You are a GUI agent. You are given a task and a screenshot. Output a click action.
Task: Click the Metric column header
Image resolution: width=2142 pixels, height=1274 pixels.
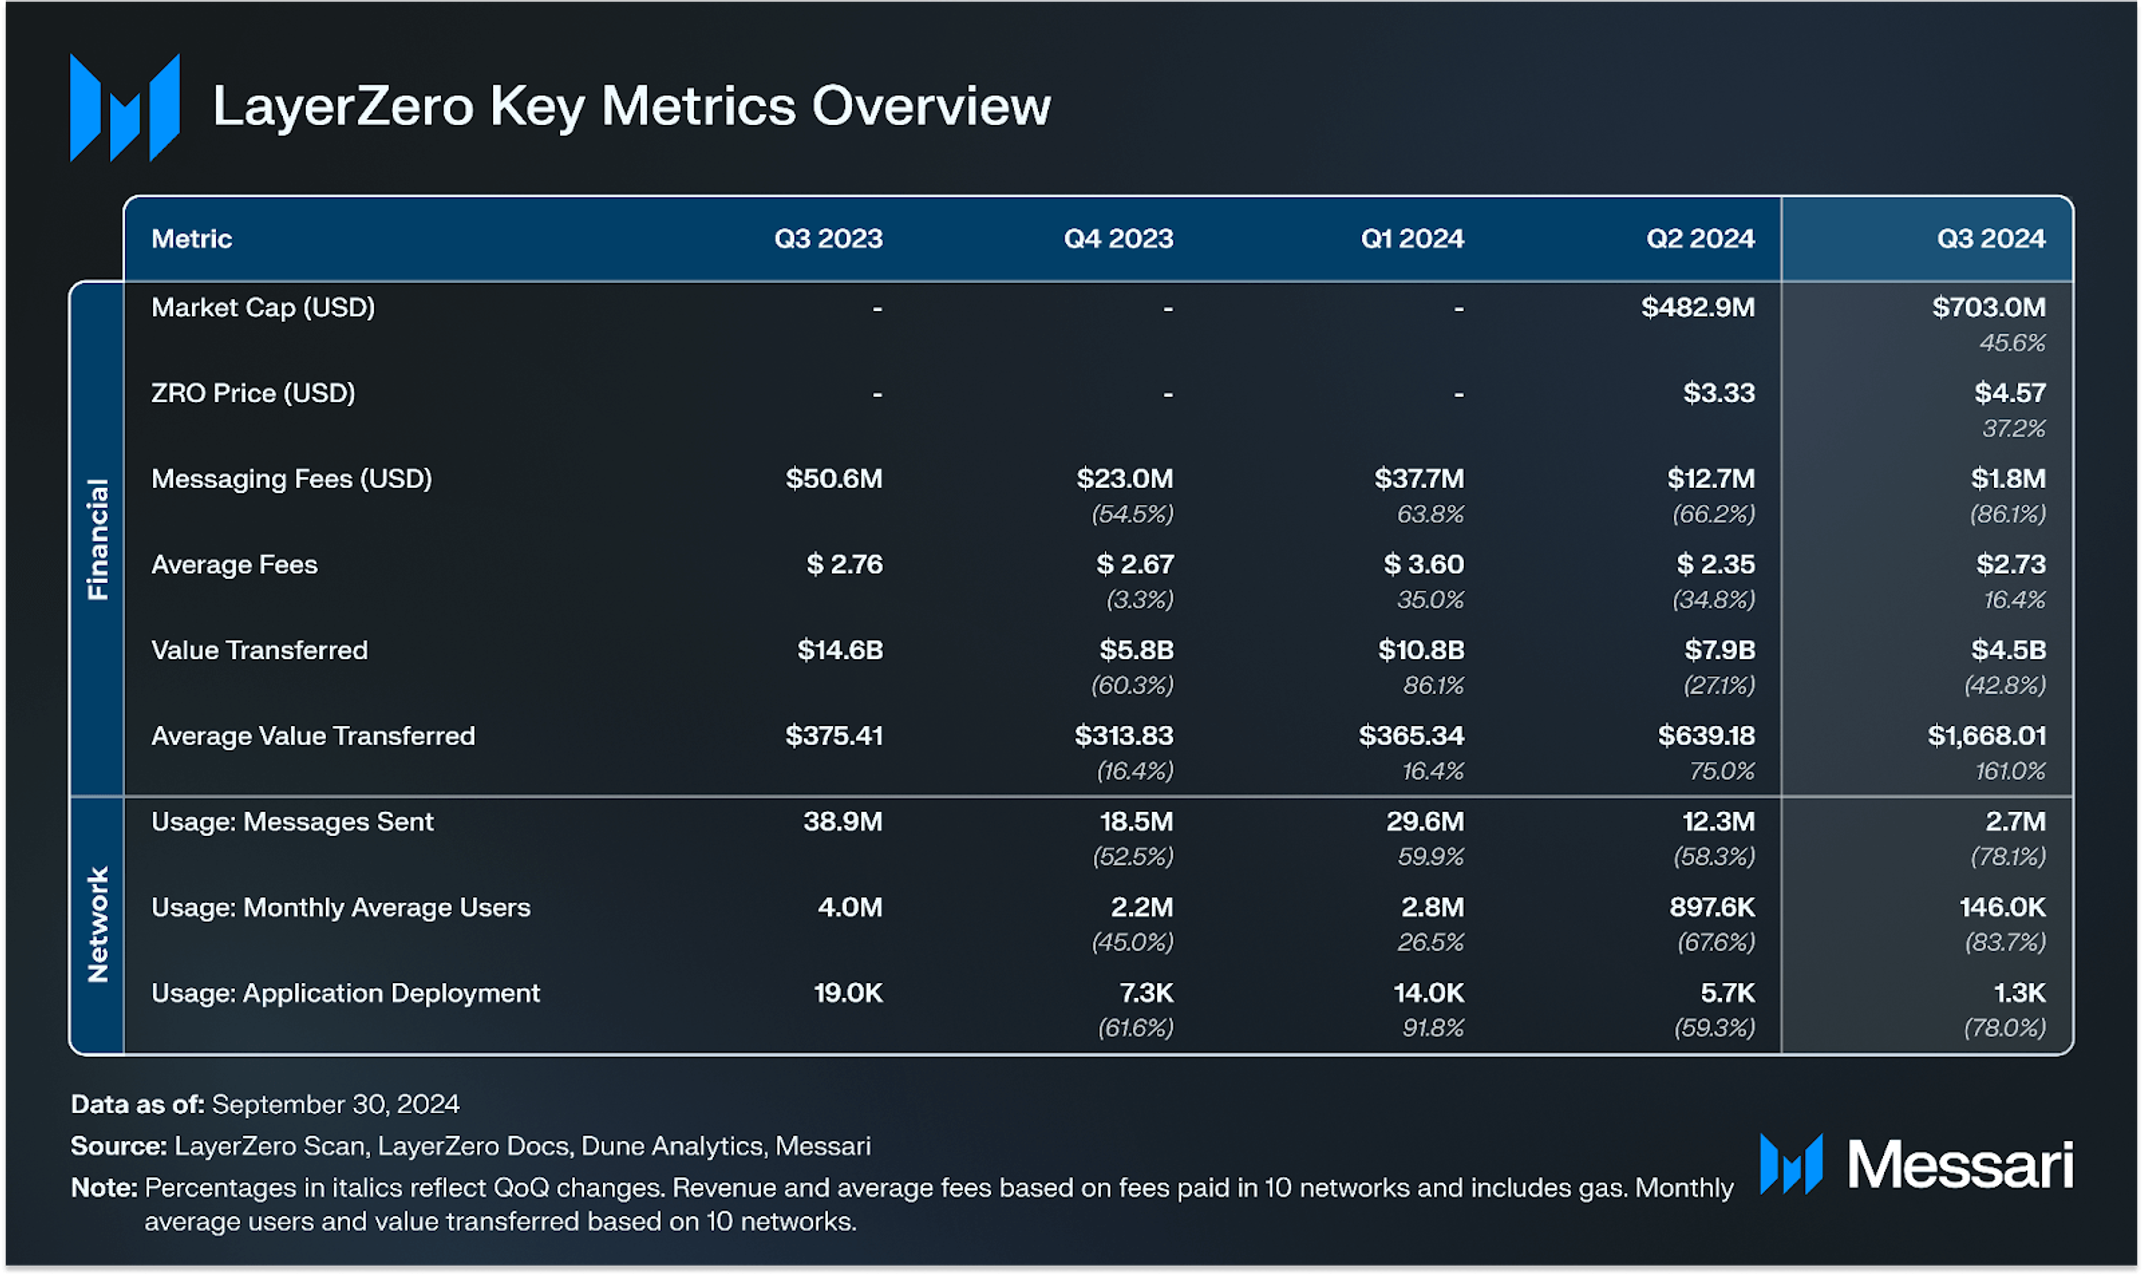[x=191, y=239]
